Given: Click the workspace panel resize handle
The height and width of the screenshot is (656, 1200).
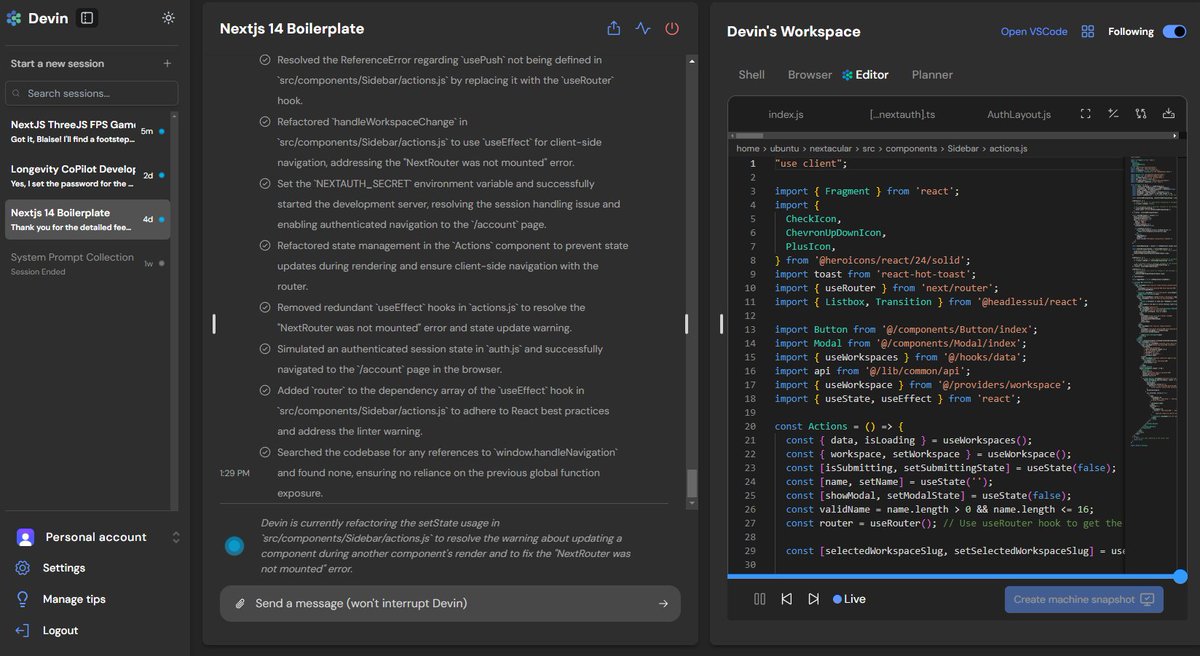Looking at the screenshot, I should [722, 324].
